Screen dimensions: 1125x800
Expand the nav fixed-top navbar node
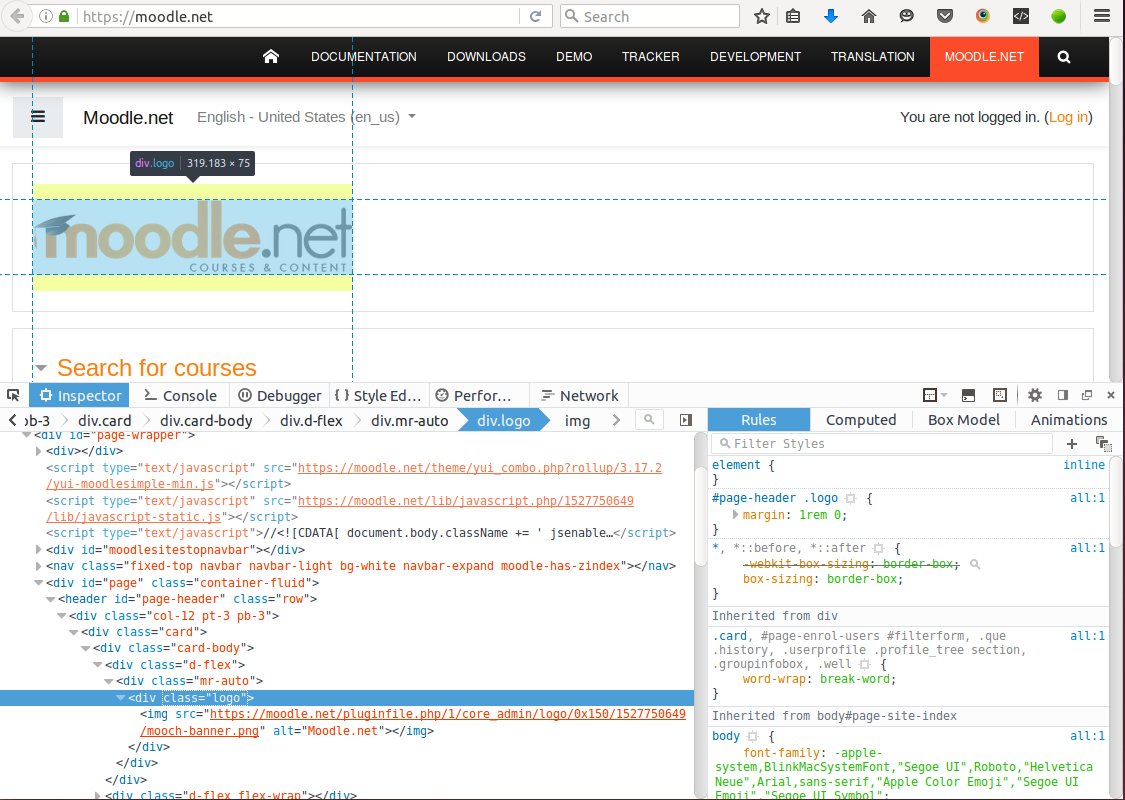[x=39, y=566]
